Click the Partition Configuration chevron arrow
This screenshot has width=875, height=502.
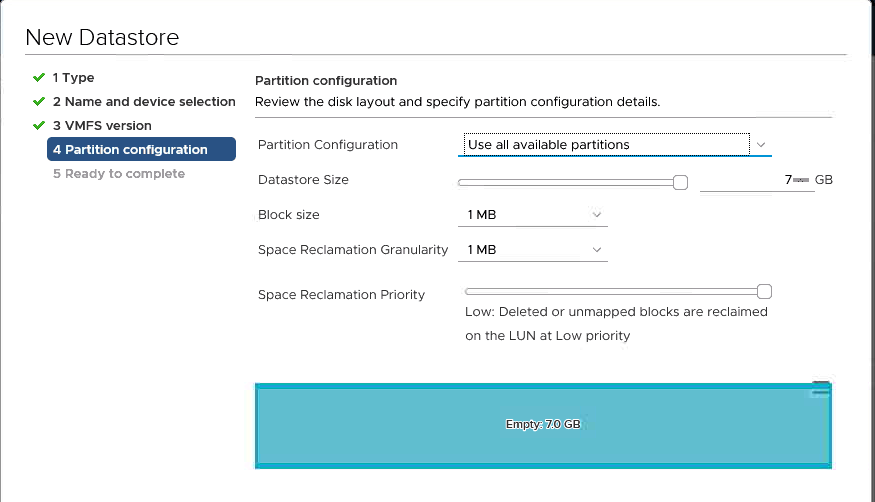(x=761, y=145)
